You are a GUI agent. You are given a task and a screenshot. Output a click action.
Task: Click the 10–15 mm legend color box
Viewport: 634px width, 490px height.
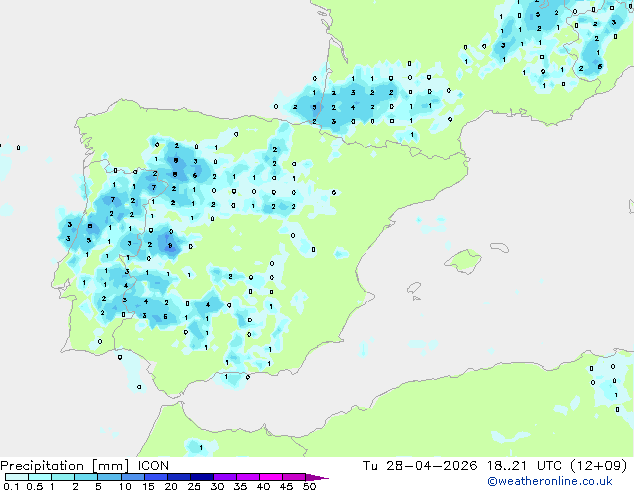132,477
